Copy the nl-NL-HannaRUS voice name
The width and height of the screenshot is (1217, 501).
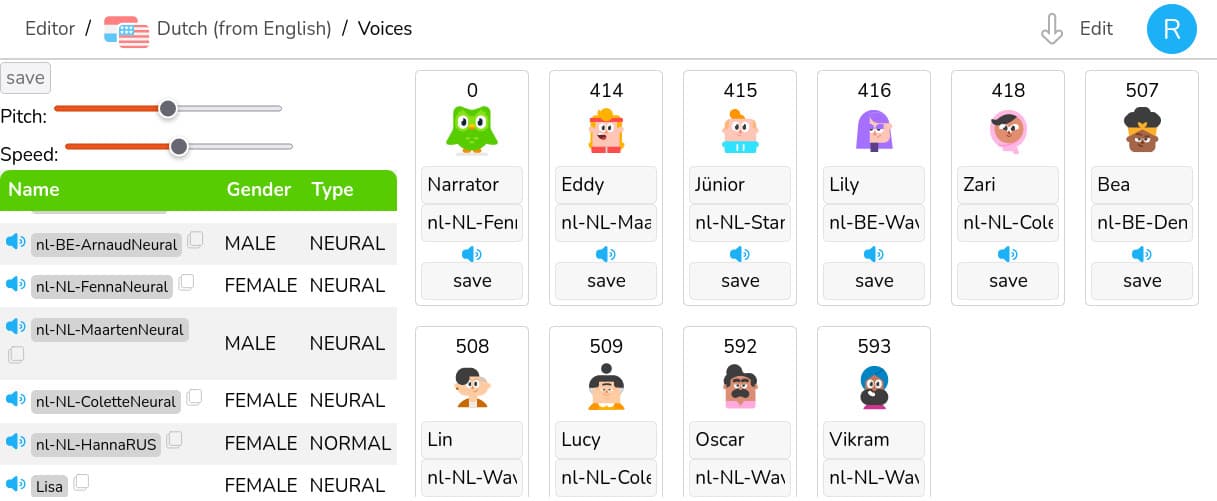175,439
